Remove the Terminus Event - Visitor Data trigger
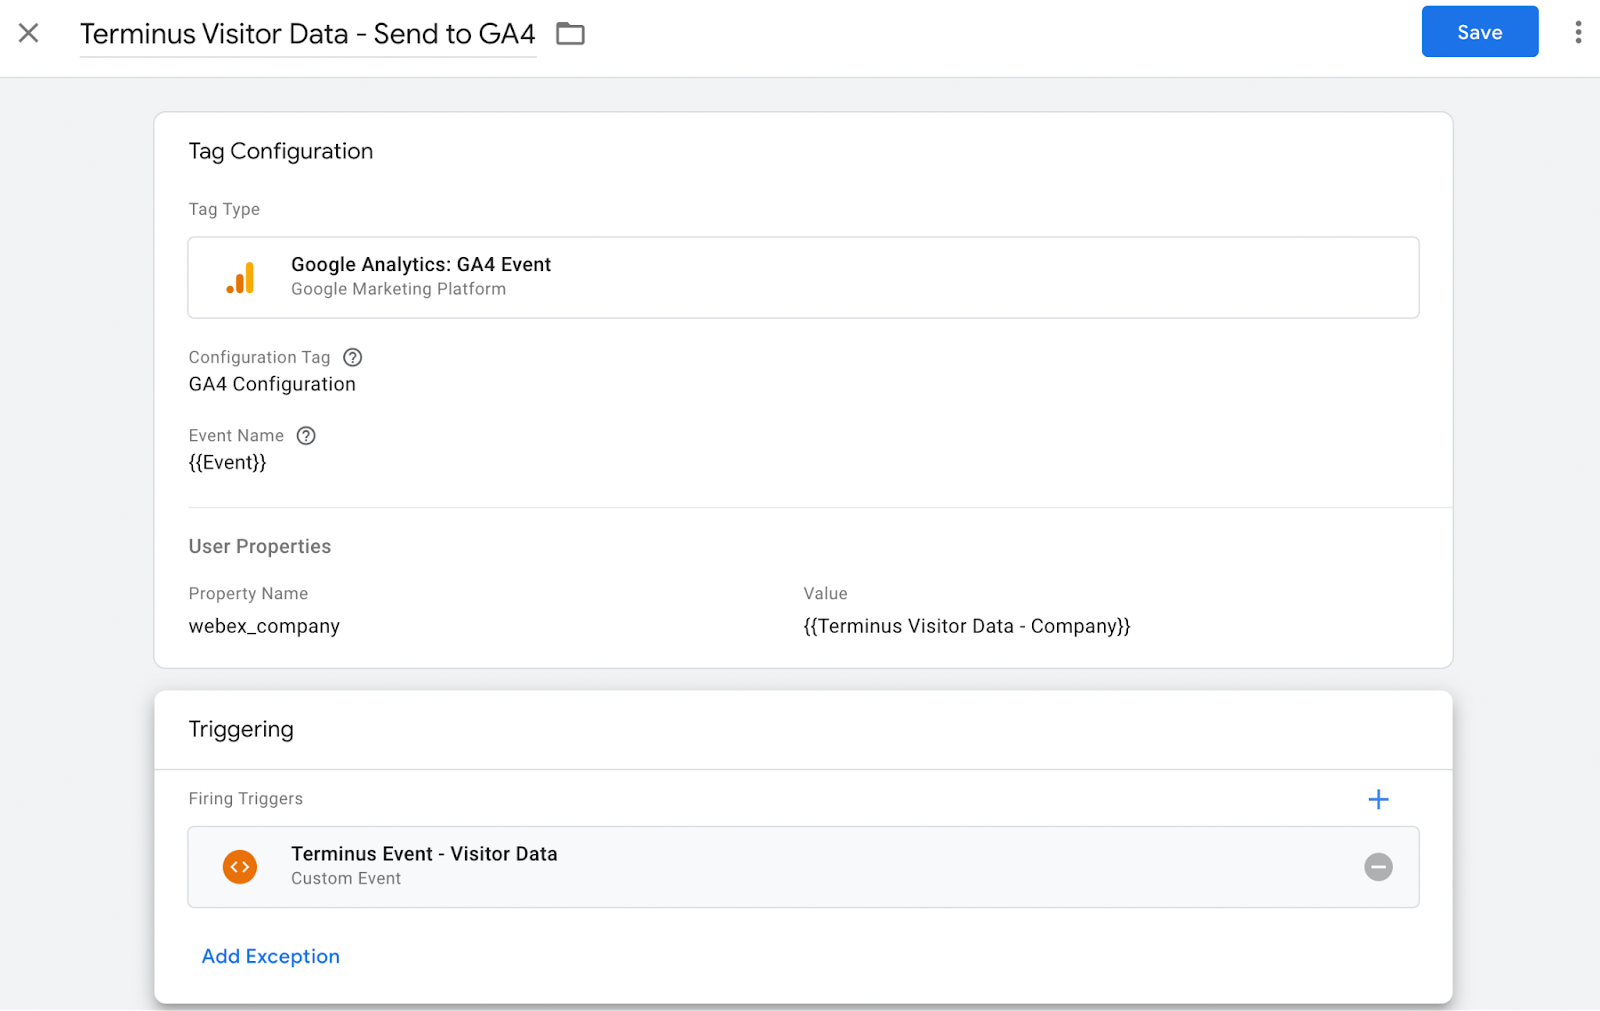 (x=1378, y=867)
